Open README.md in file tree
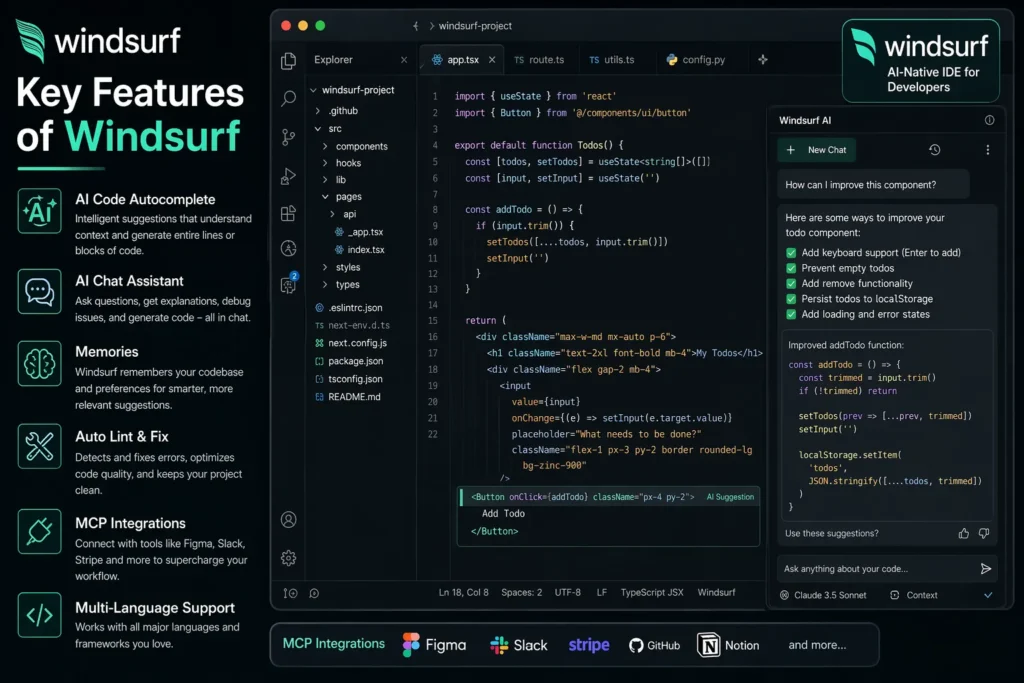The image size is (1024, 683). coord(348,397)
